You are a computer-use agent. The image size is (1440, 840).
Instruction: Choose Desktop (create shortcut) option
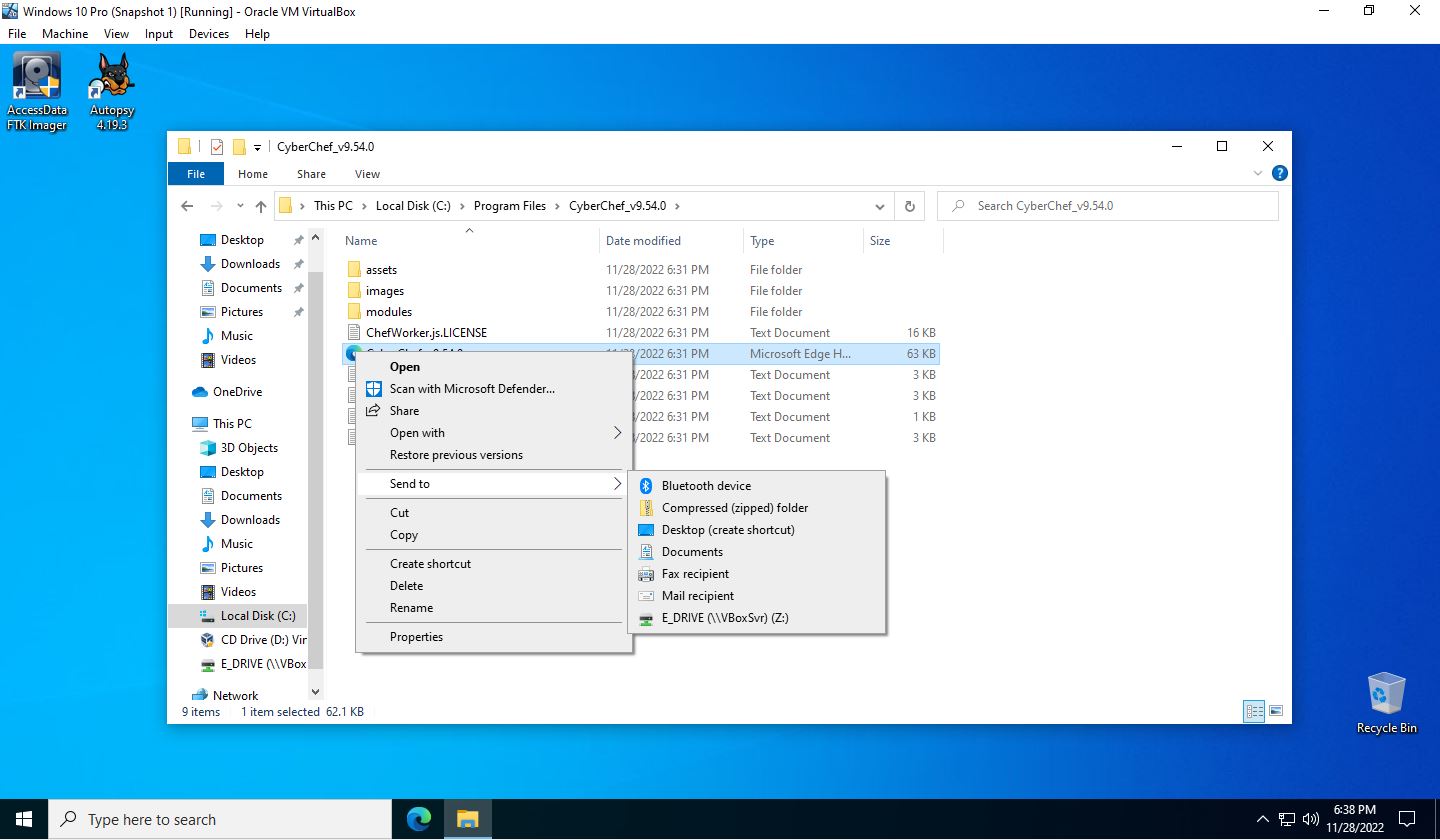click(757, 530)
